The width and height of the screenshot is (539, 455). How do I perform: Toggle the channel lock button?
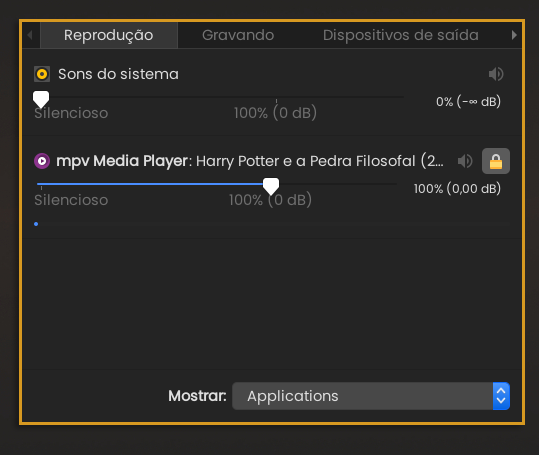click(496, 161)
